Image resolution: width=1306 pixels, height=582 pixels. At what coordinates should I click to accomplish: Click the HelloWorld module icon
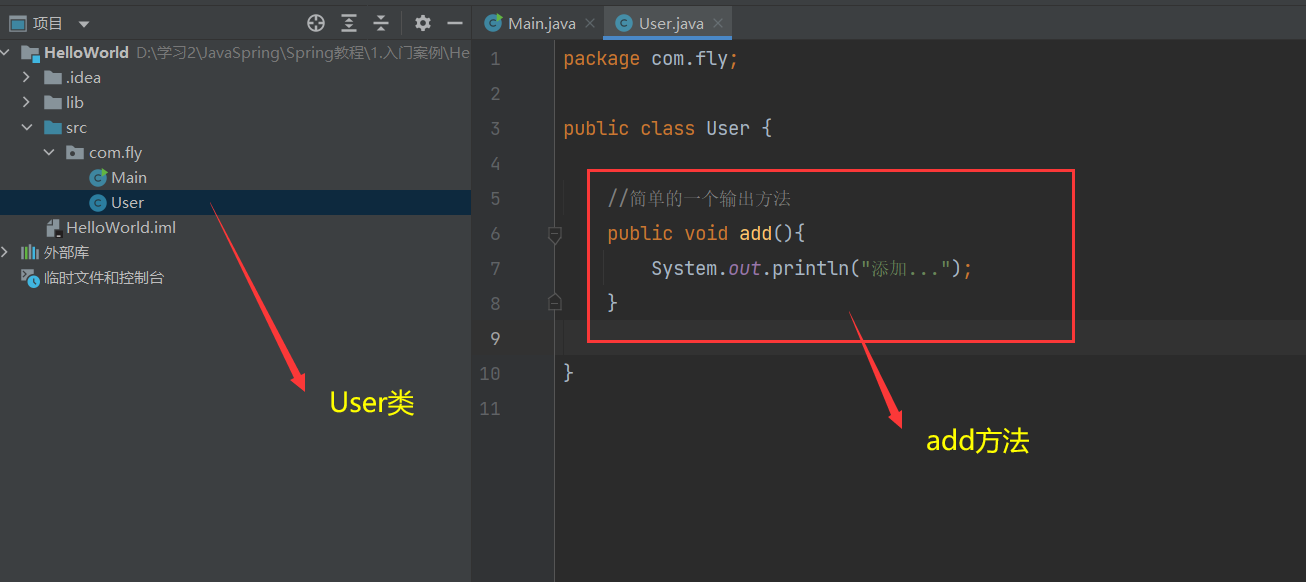click(30, 52)
